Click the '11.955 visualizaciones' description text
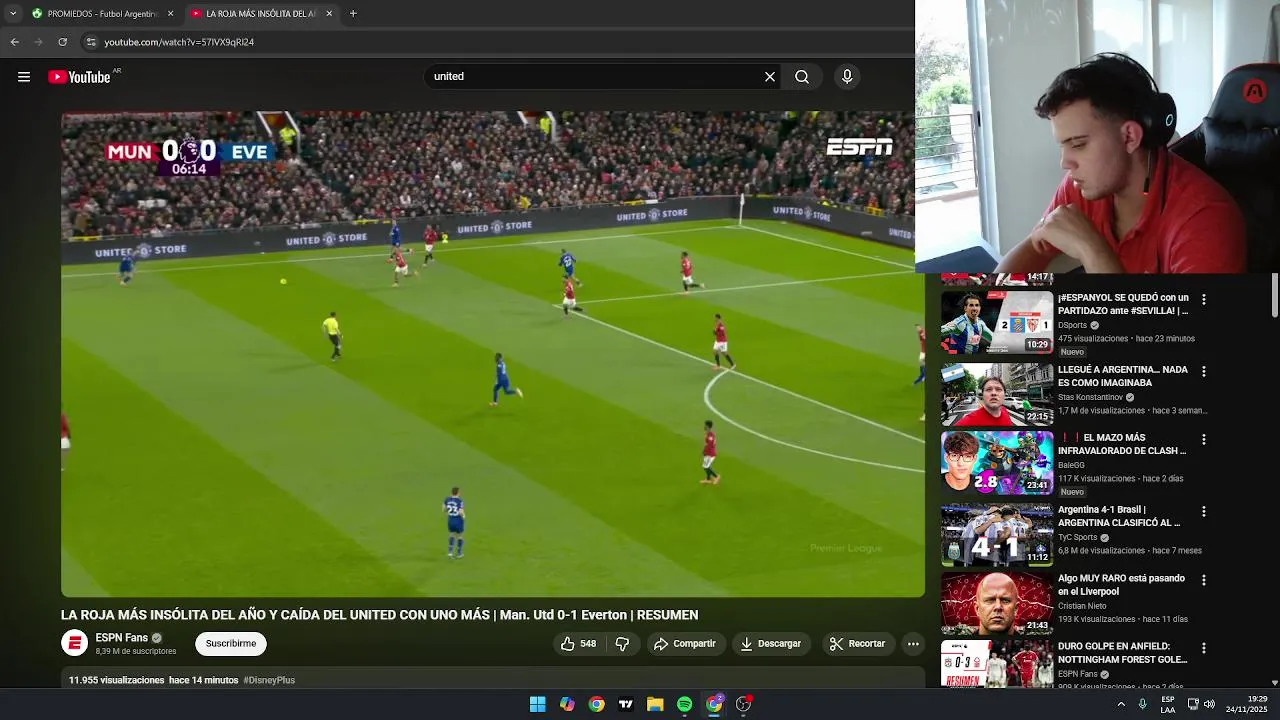The height and width of the screenshot is (720, 1280). 116,680
